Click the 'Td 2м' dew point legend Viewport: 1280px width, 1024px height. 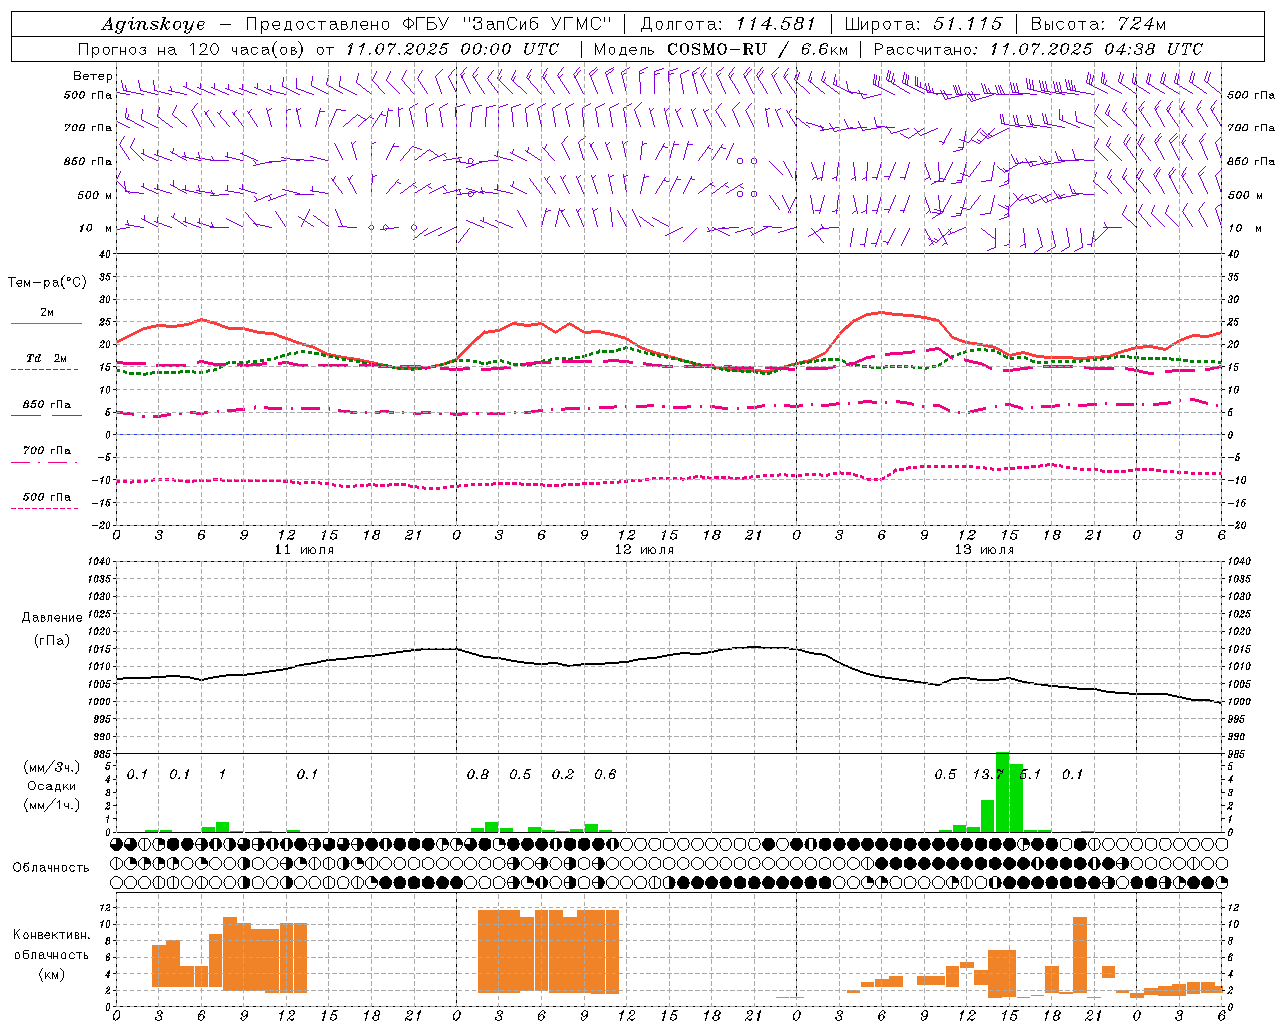coord(47,358)
